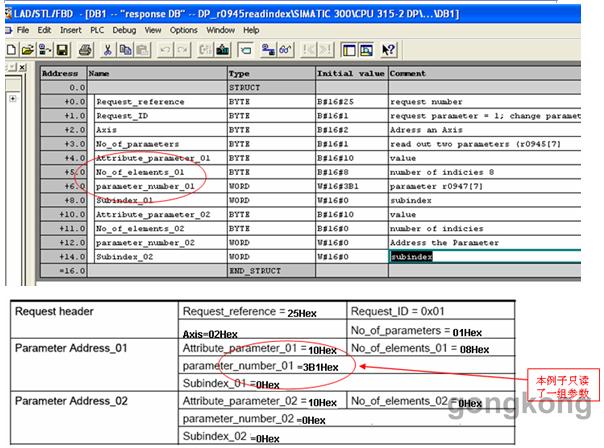Click the declaration view toolbar icon
This screenshot has height=448, width=604.
point(245,50)
